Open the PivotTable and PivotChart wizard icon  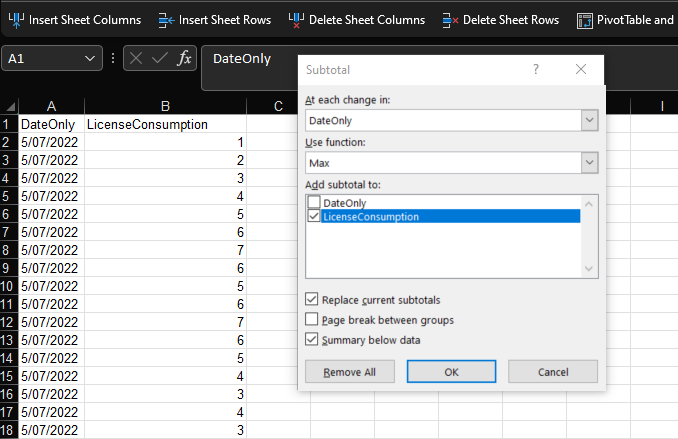click(585, 20)
